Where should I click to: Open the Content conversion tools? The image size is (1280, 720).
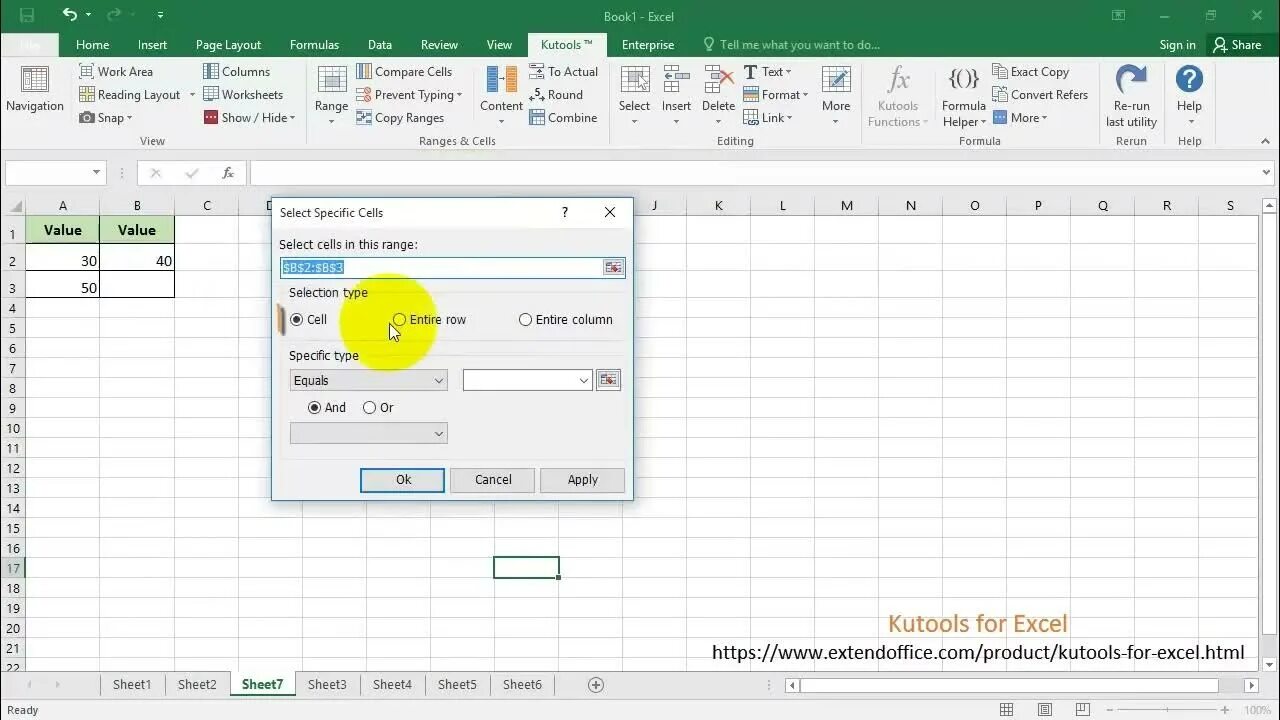pyautogui.click(x=501, y=95)
